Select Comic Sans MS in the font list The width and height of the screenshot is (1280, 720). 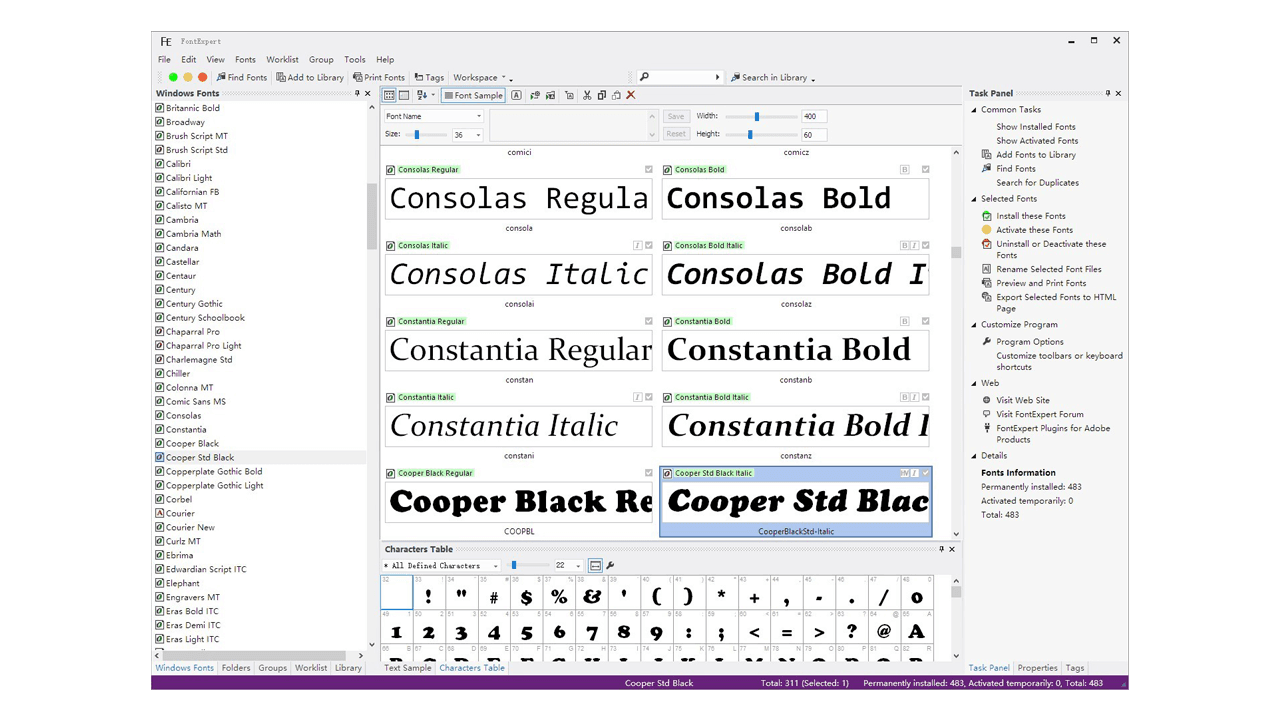click(196, 402)
